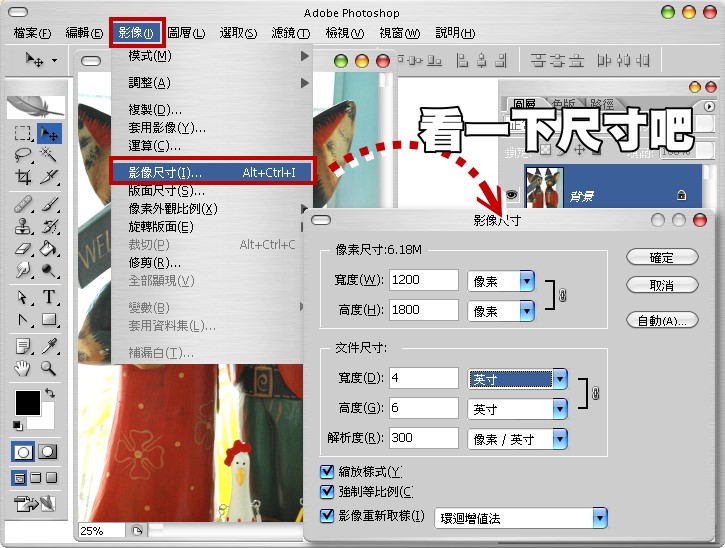The width and height of the screenshot is (725, 548).
Task: Open 濾鏡(T) menu
Action: point(290,33)
